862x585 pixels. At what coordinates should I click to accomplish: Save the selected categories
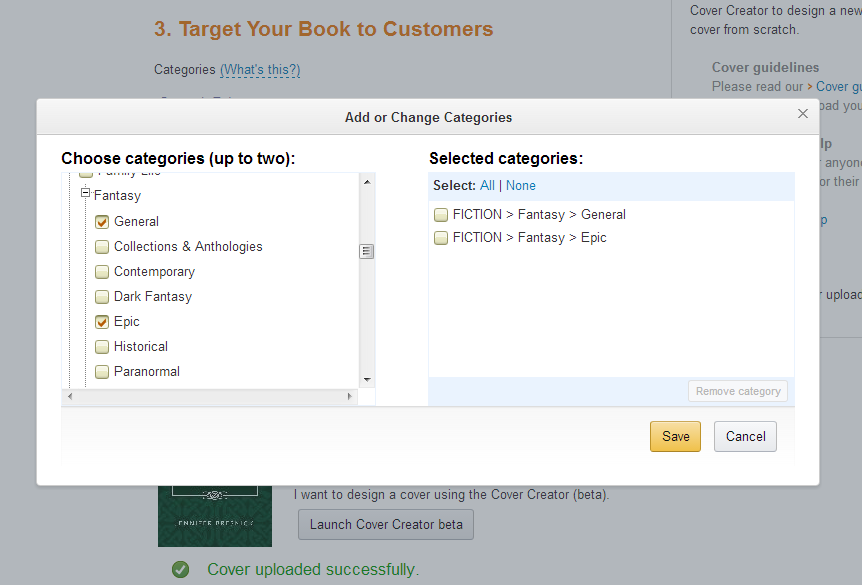pyautogui.click(x=675, y=436)
